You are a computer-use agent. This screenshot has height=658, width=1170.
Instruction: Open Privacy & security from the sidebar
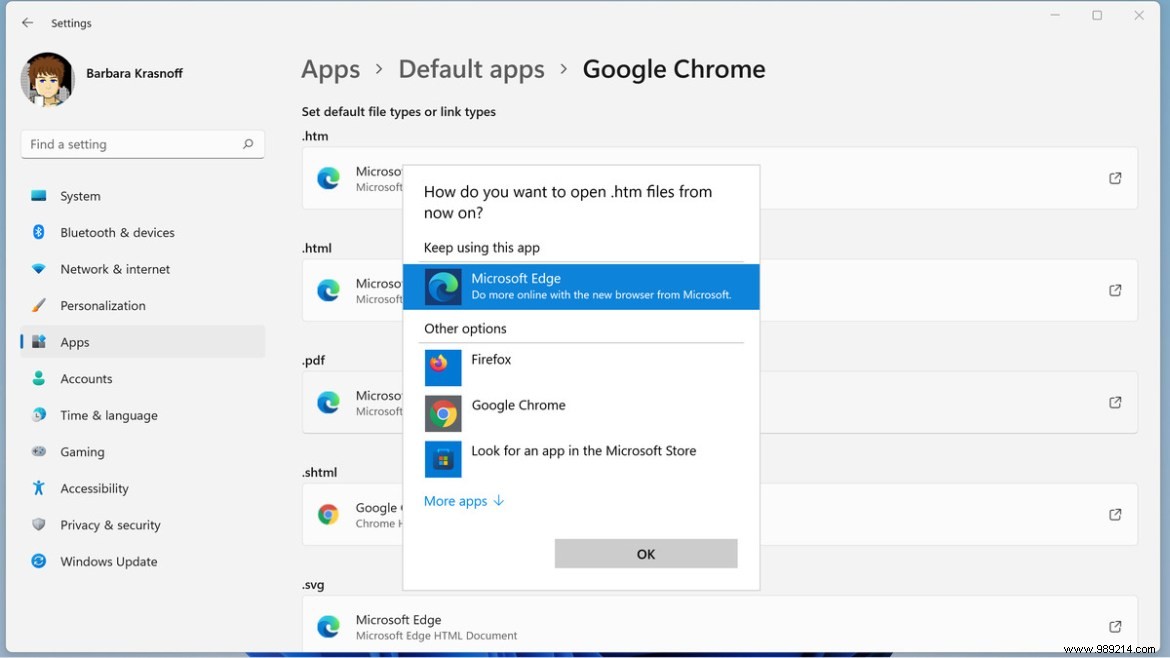(38, 524)
